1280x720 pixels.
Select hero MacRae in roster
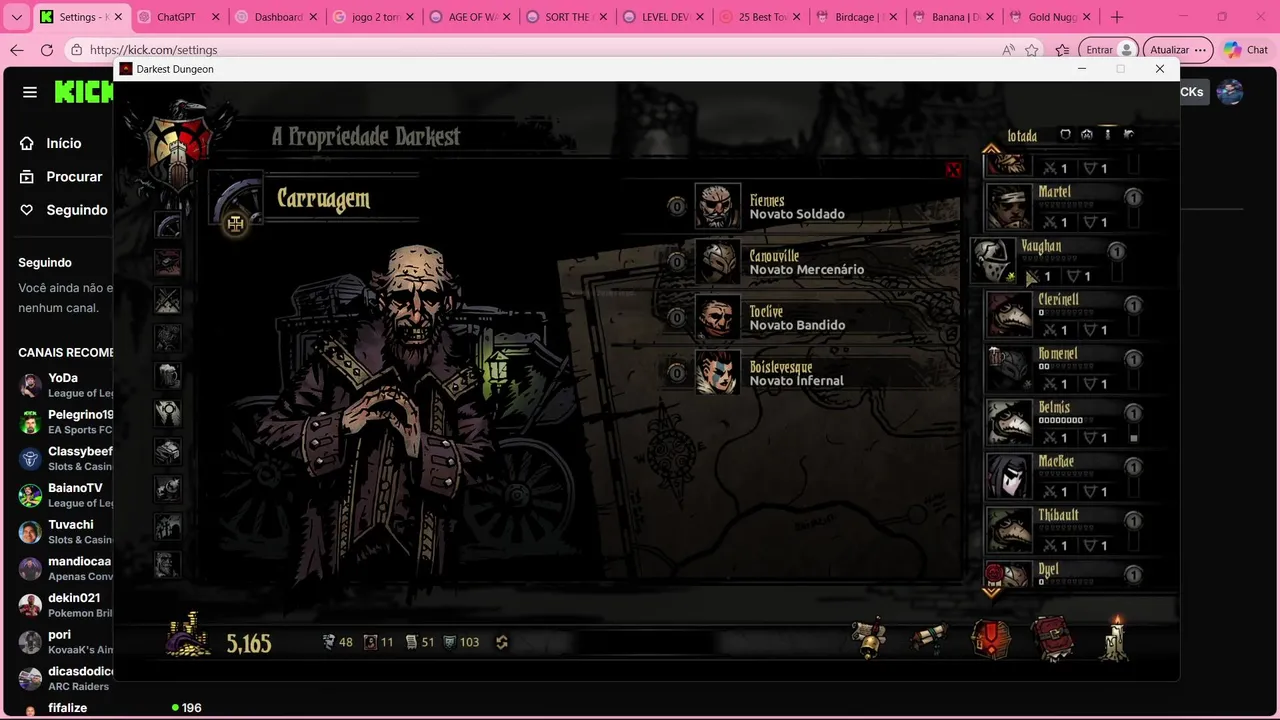point(1064,477)
